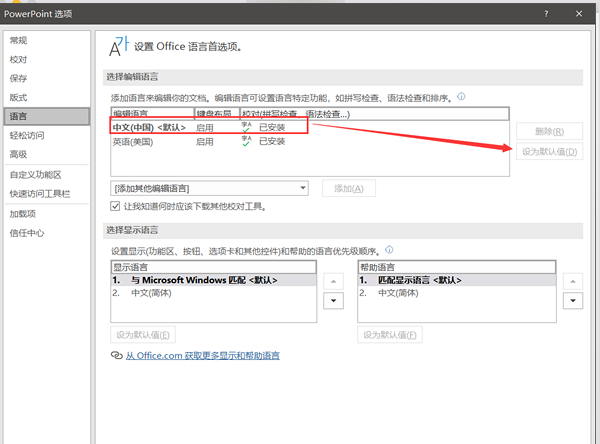
Task: Select display language 与 Microsoft Windows 匹配
Action: [x=214, y=280]
